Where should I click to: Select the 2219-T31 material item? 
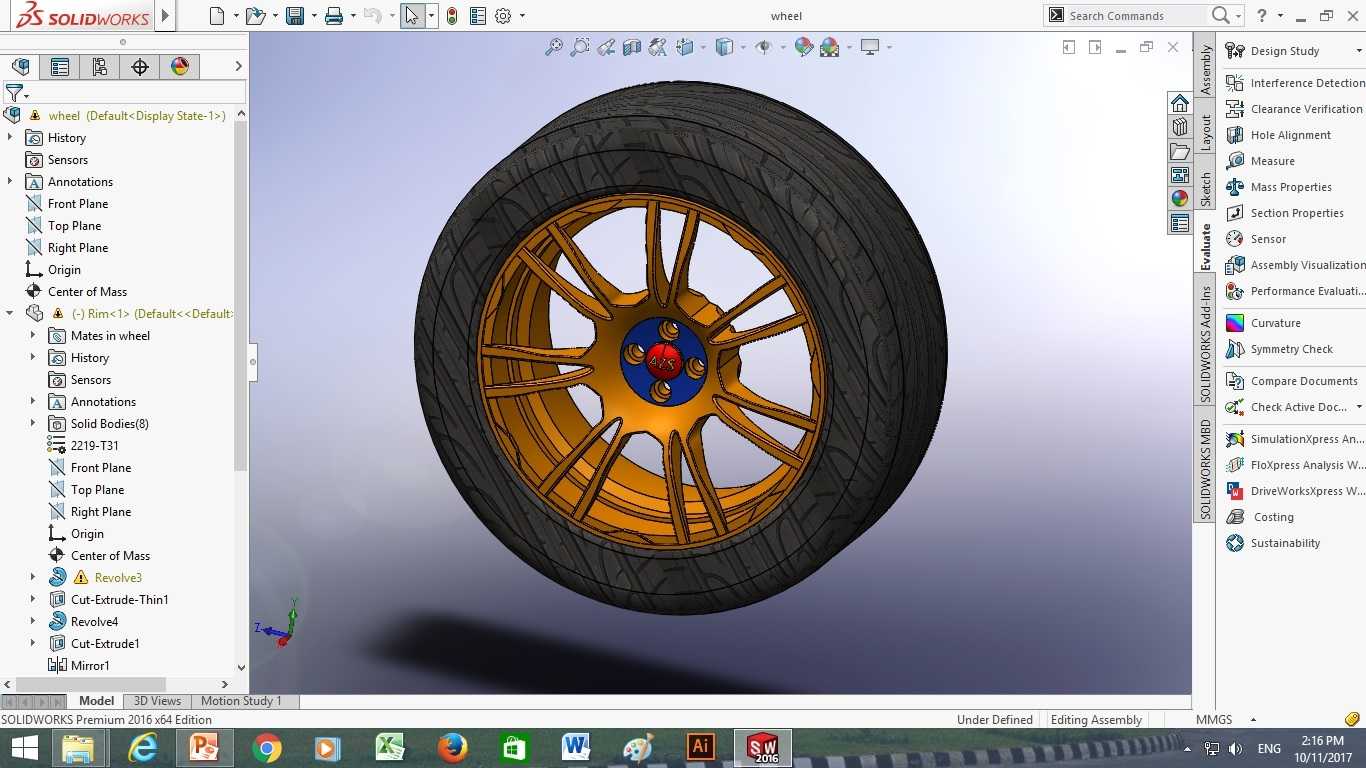[94, 446]
